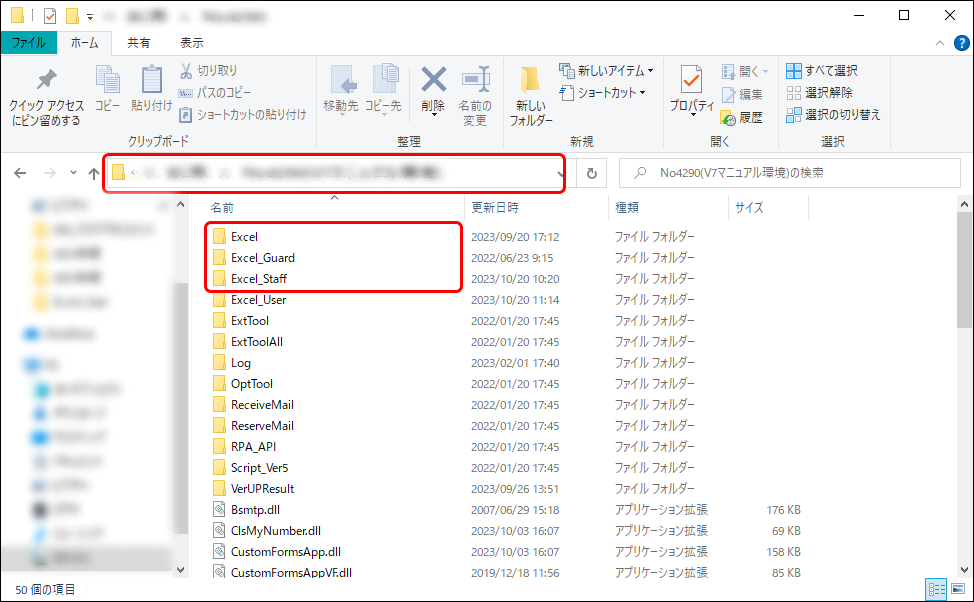Screen dimensions: 974x602
Task: Click Select all (すべて選択)
Action: 822,71
